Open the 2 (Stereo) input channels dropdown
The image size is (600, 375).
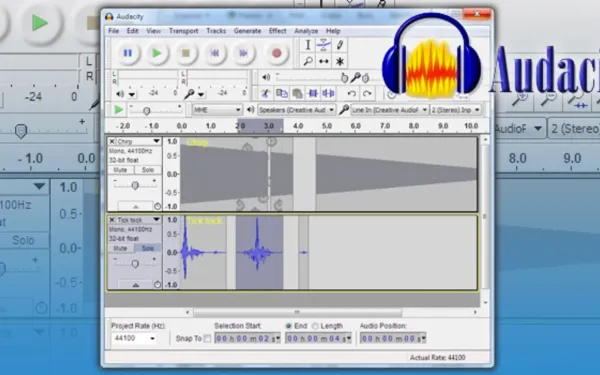455,110
